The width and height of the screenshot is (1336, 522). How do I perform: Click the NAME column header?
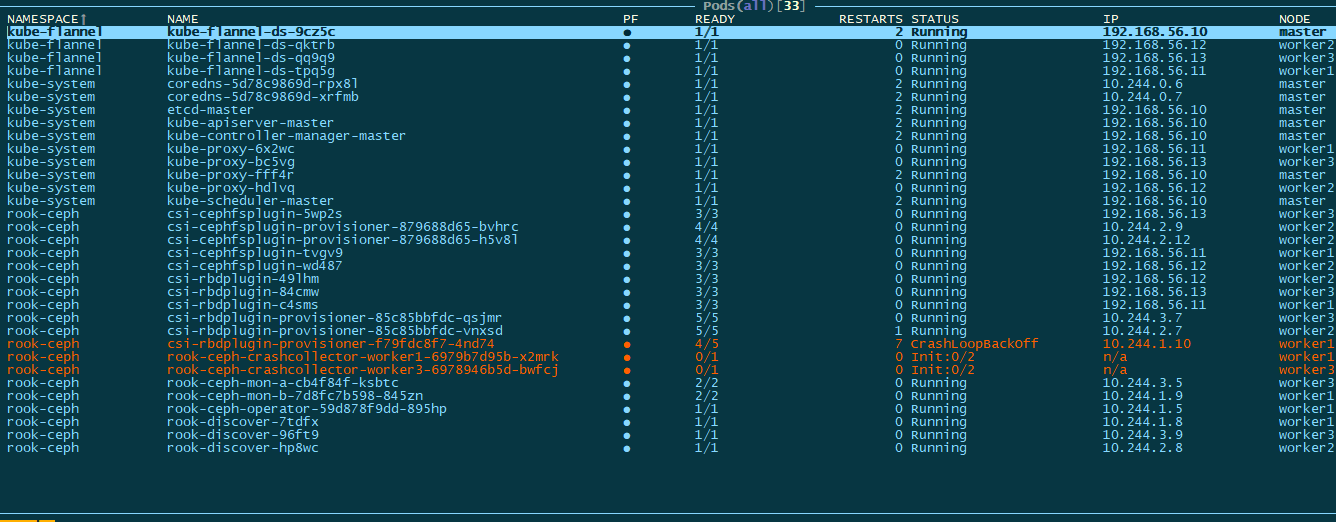183,19
